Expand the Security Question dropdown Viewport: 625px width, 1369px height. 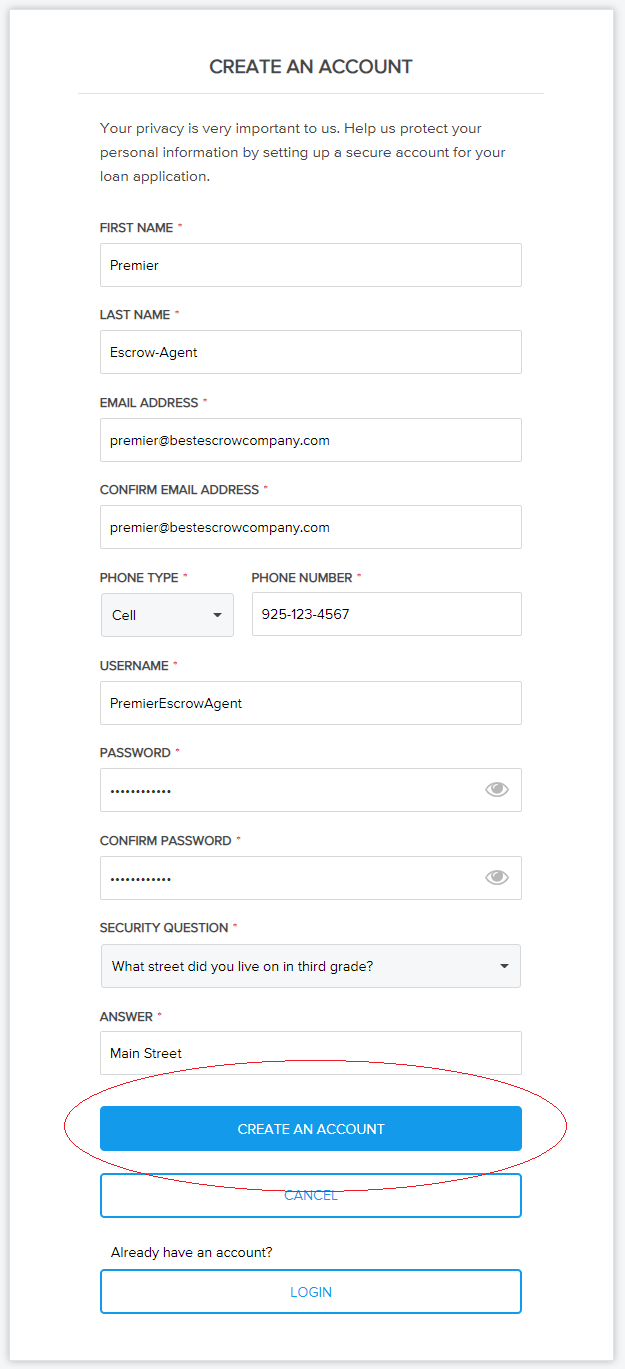pyautogui.click(x=311, y=966)
